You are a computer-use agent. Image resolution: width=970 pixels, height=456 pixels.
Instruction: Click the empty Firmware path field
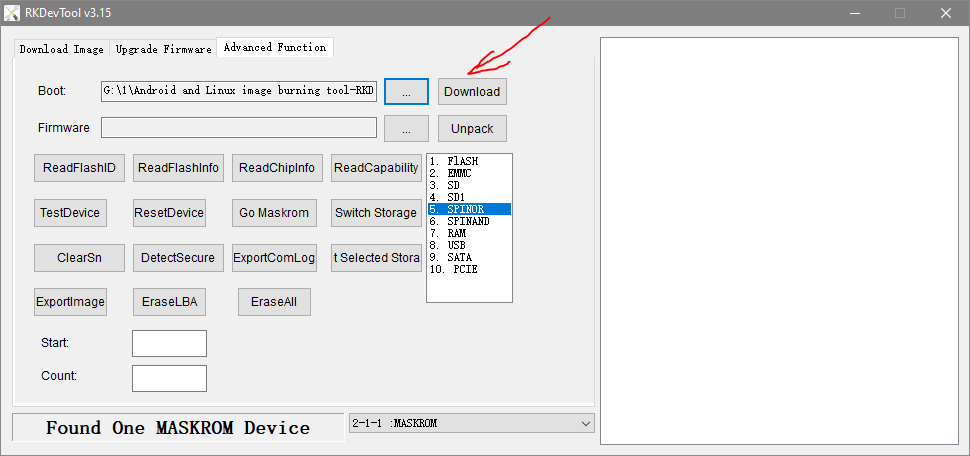pos(239,128)
